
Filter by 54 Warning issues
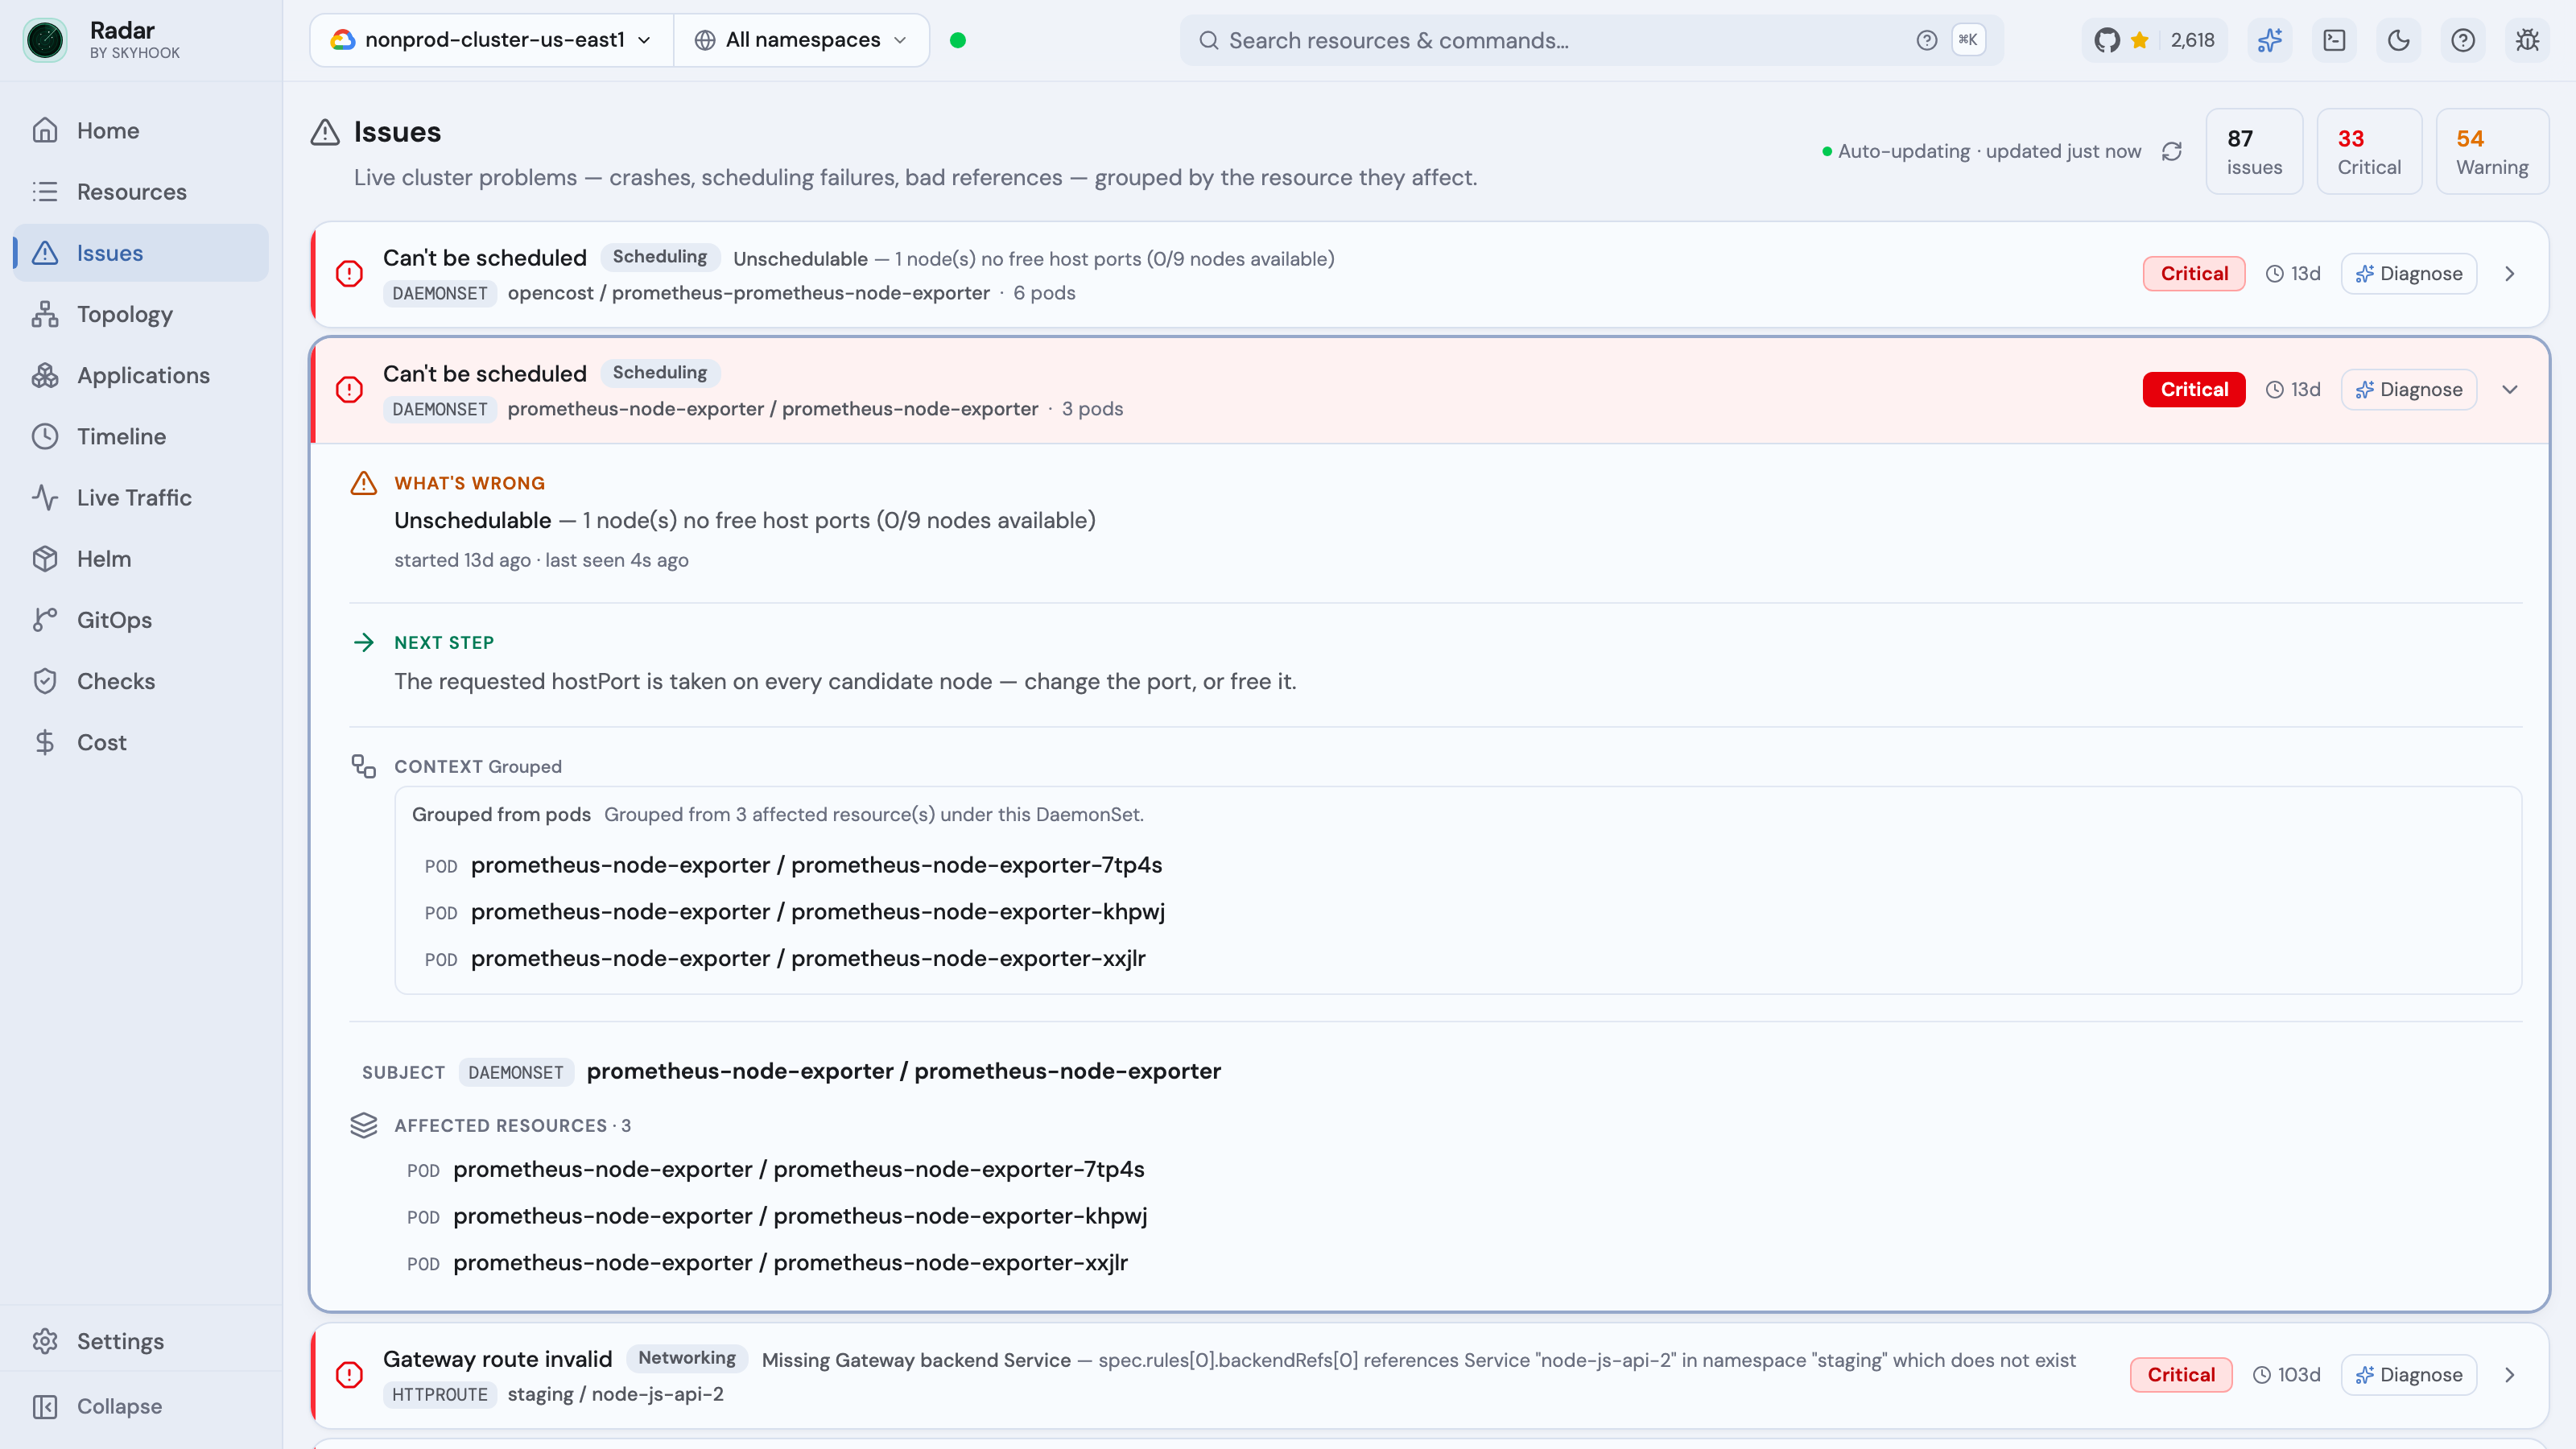2492,151
